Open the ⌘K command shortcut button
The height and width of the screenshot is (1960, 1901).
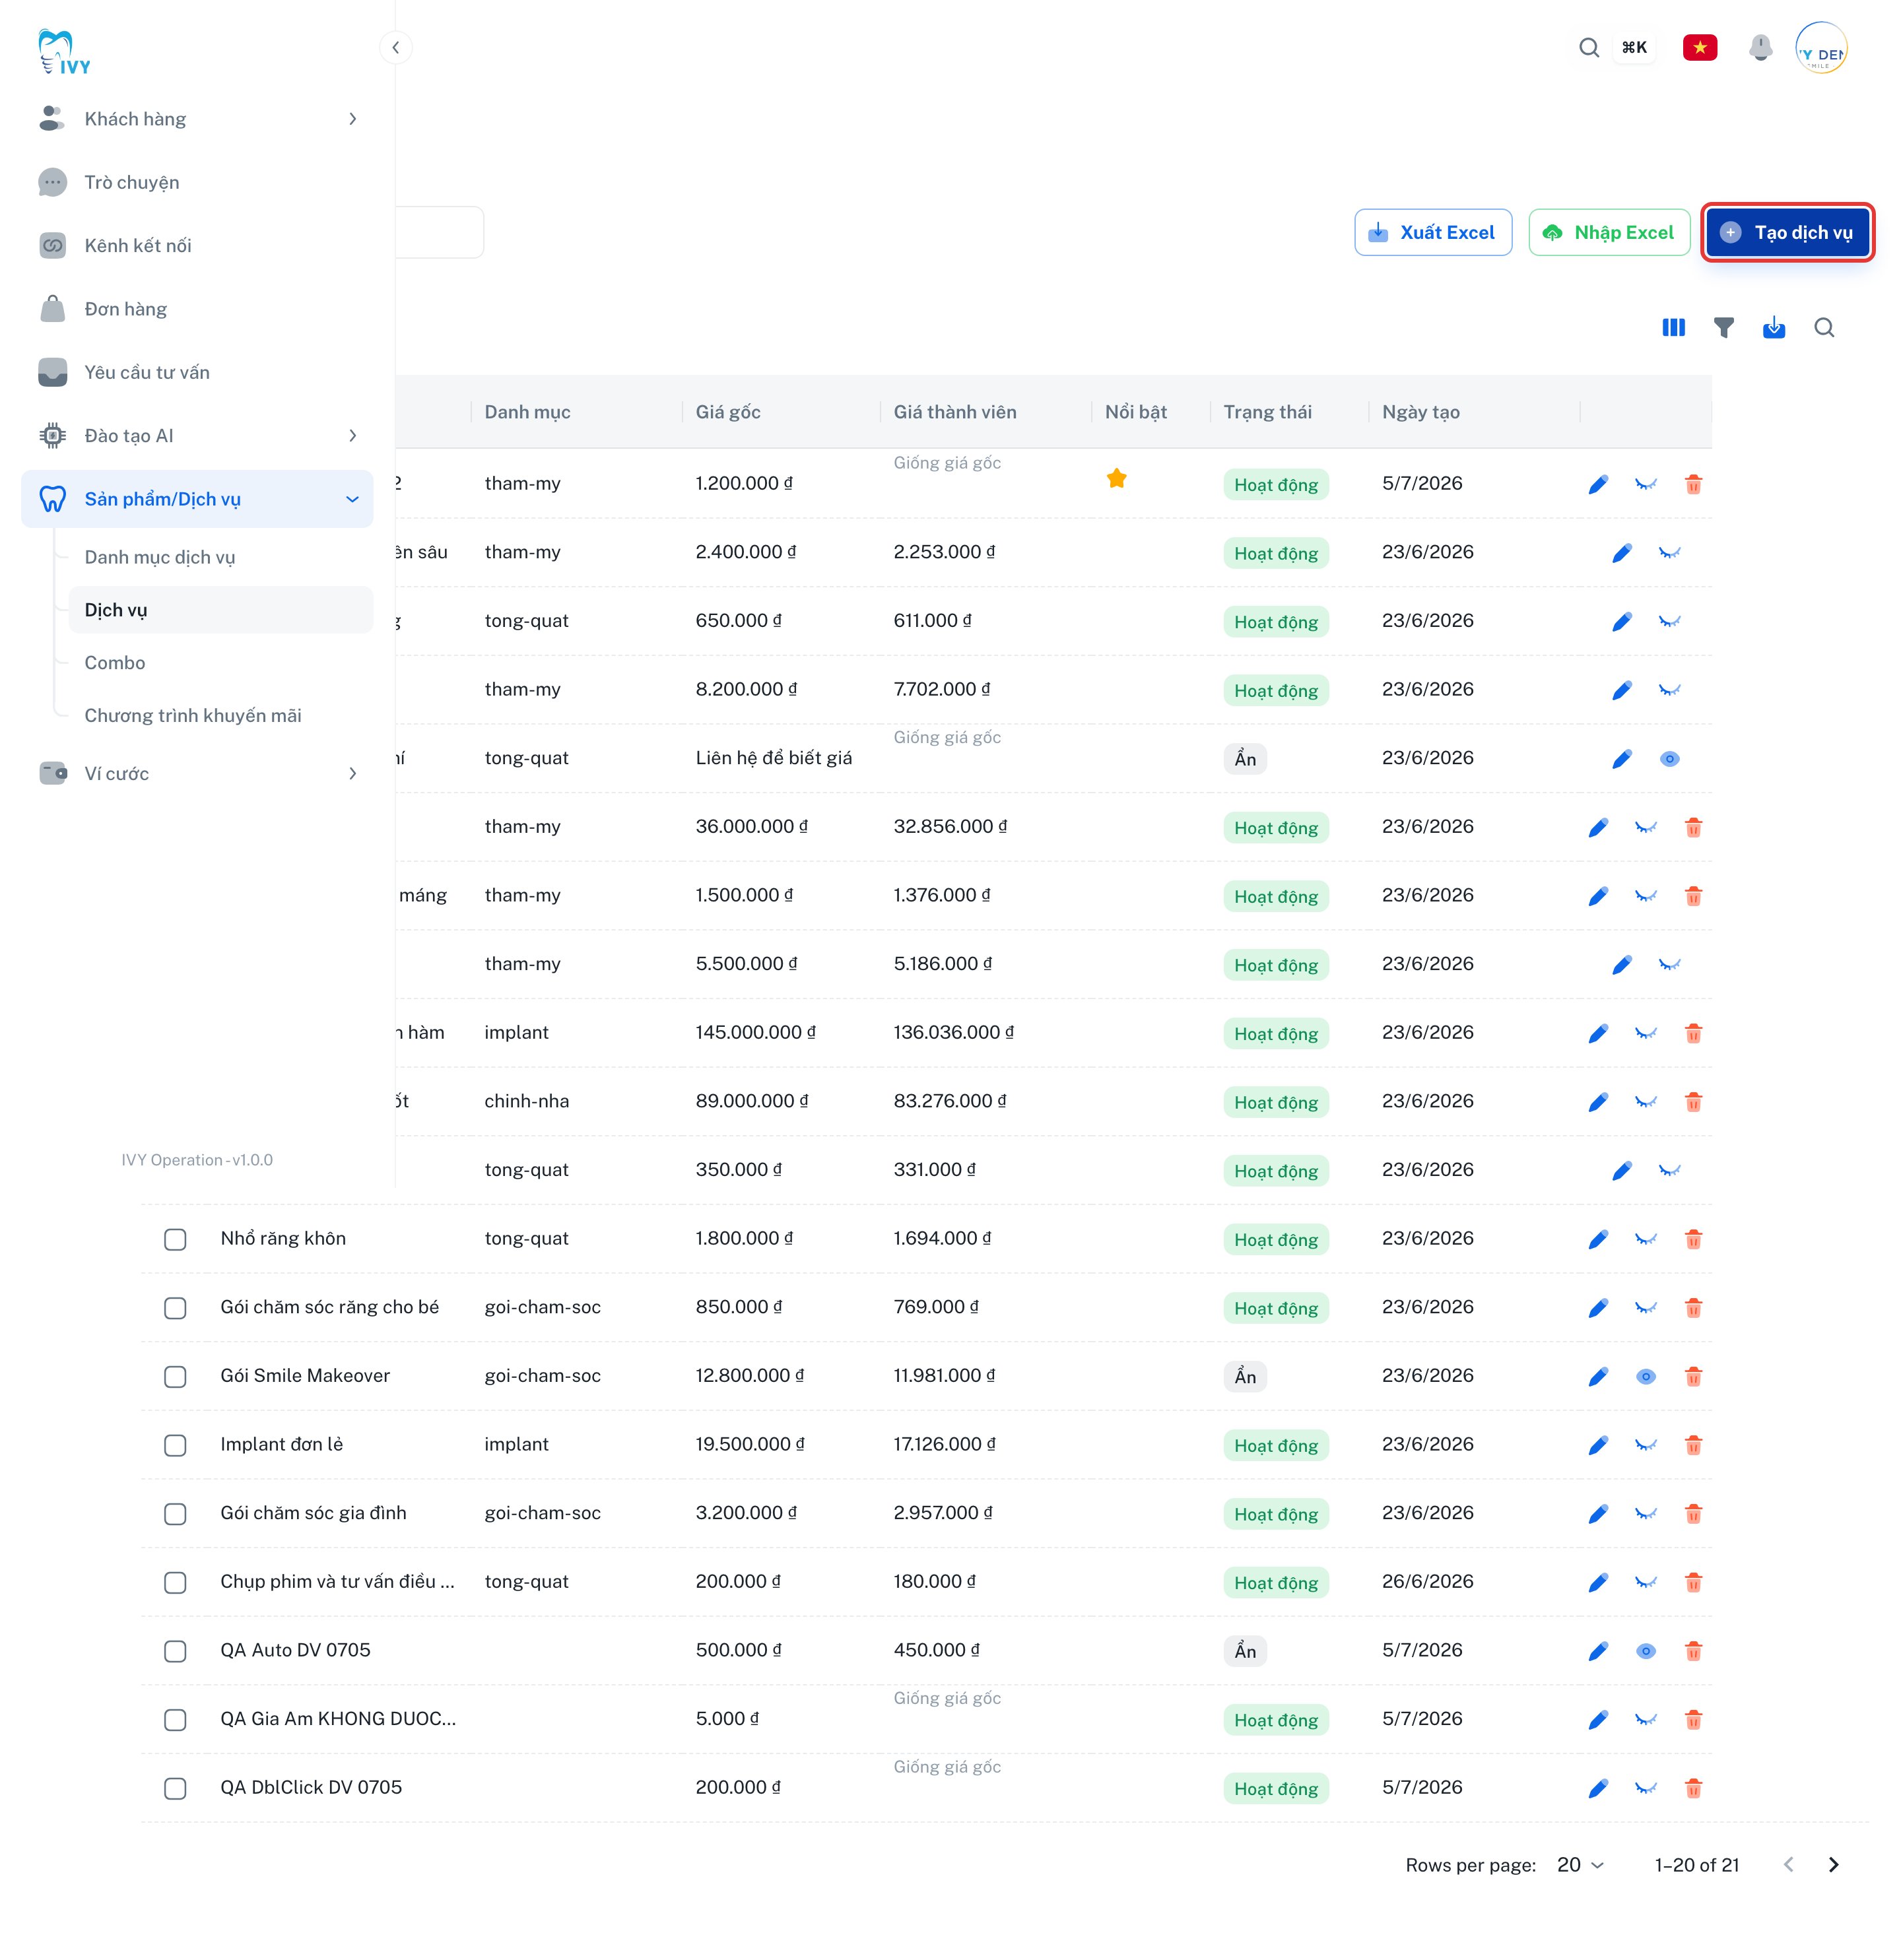coord(1634,47)
